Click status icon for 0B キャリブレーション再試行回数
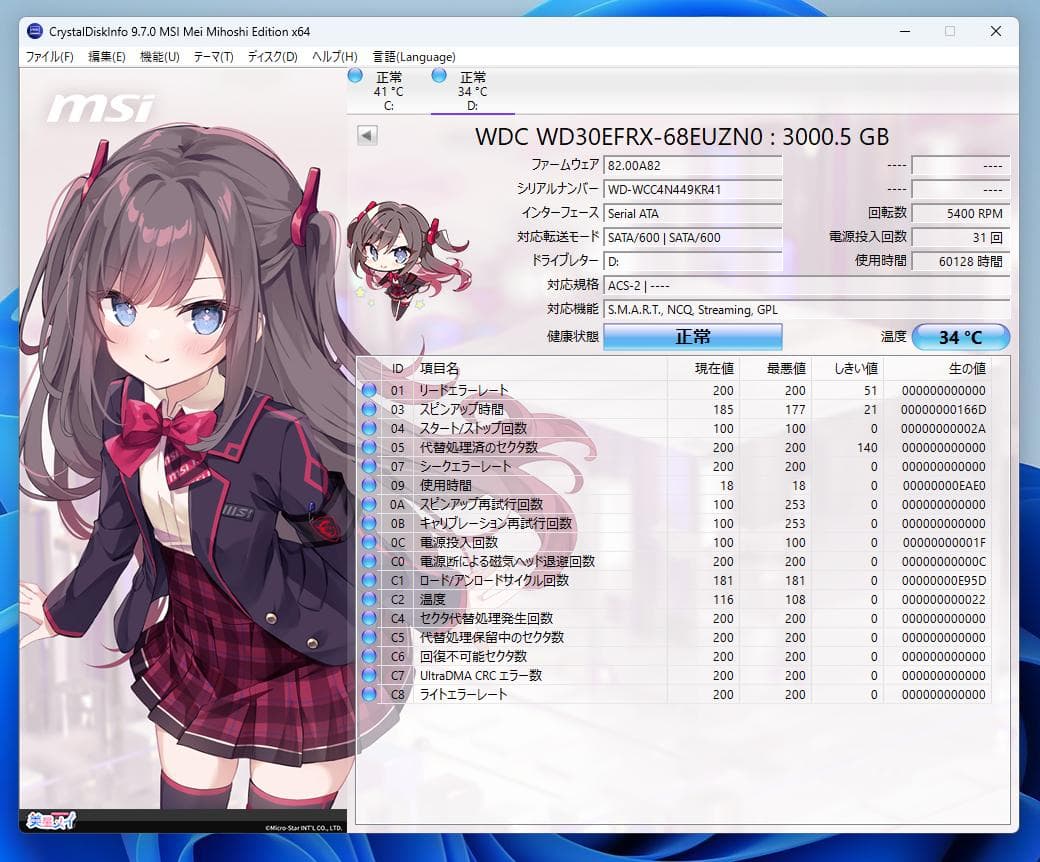The width and height of the screenshot is (1040, 862). [369, 523]
